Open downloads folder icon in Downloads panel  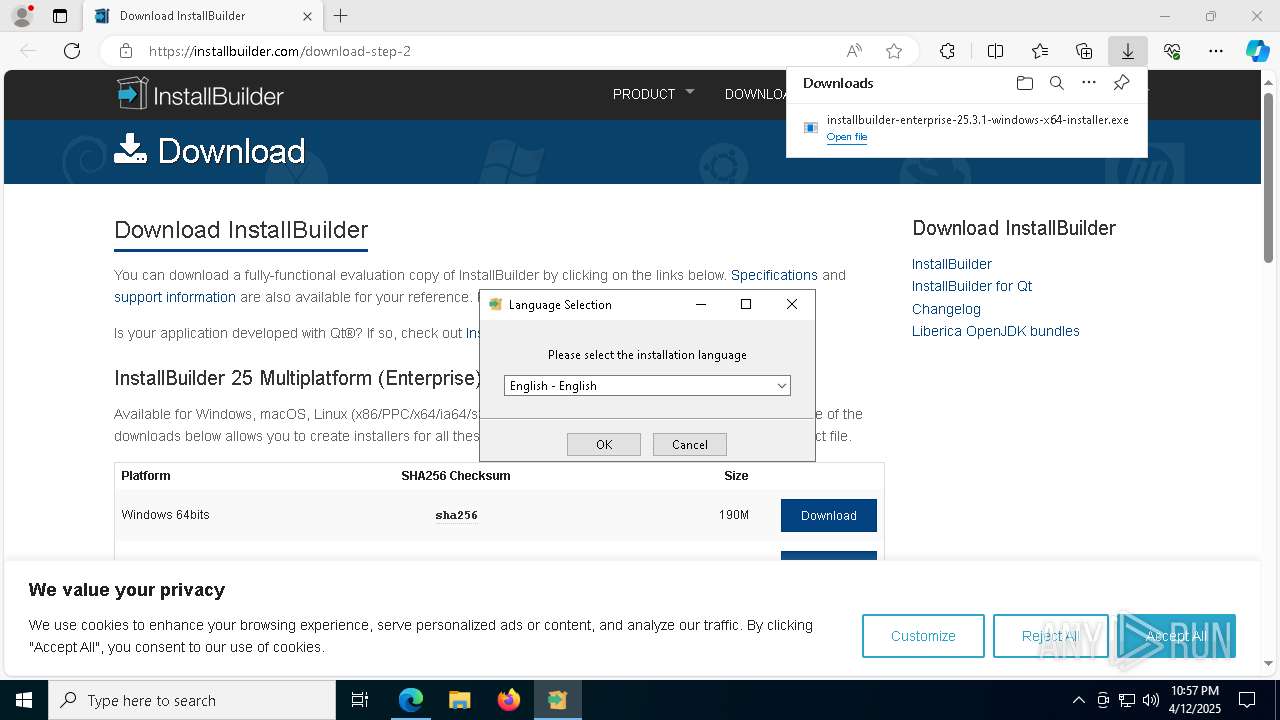pos(1024,83)
